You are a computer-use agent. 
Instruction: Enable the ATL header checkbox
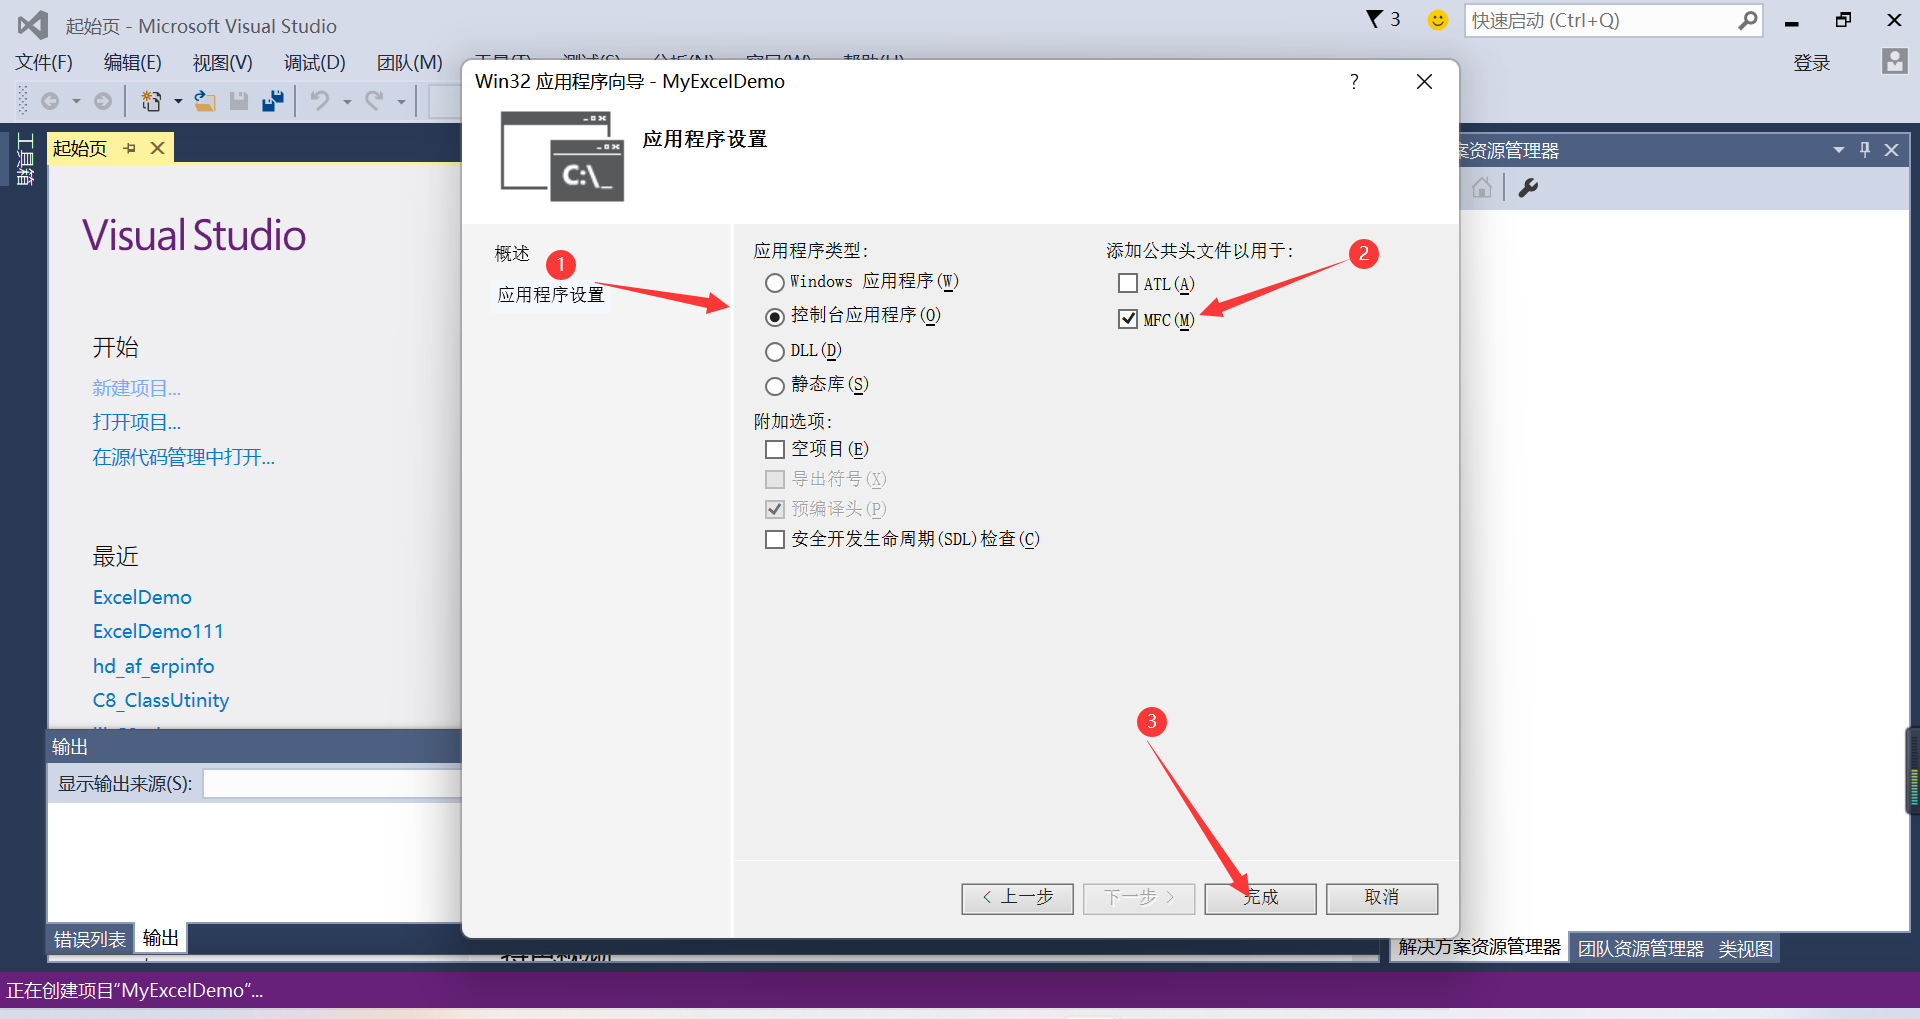[x=1127, y=284]
